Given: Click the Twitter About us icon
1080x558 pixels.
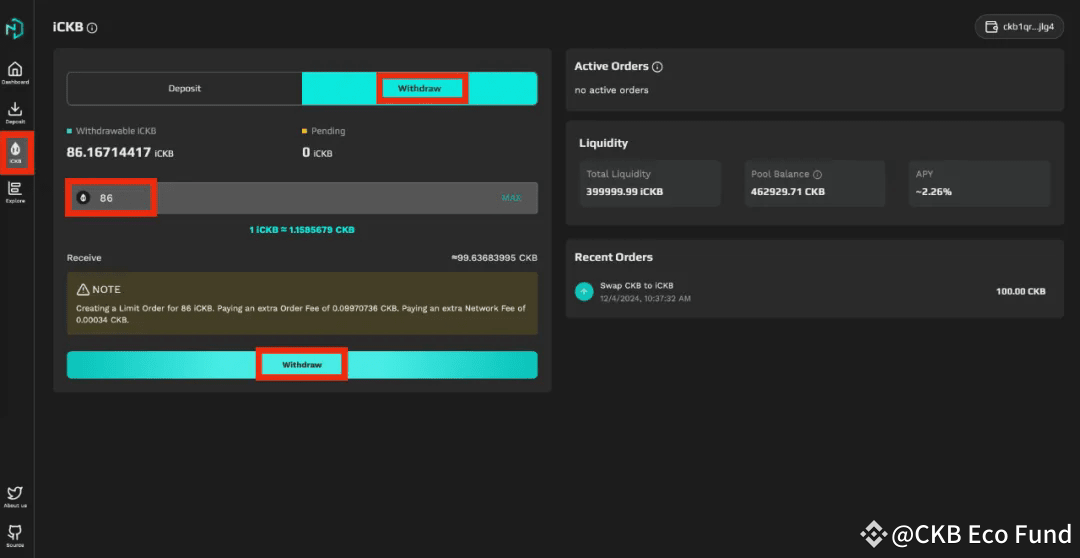Looking at the screenshot, I should point(15,494).
